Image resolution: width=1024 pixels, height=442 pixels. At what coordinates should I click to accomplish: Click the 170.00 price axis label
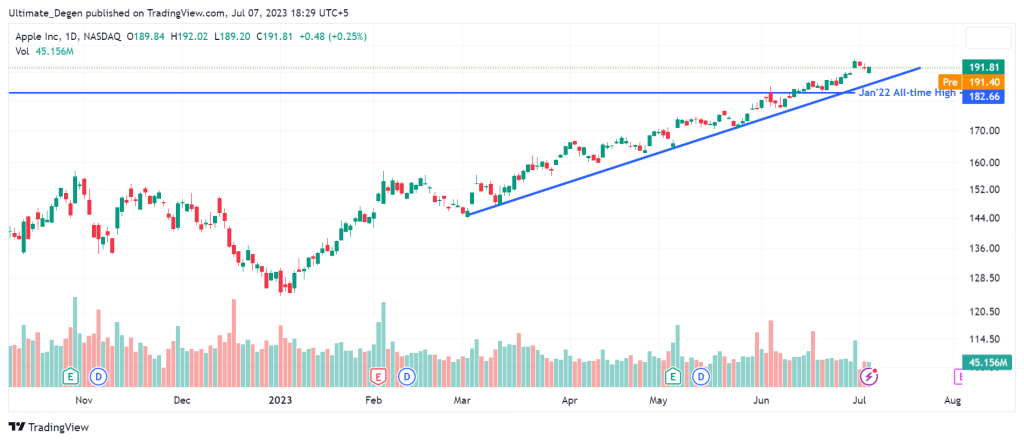(x=985, y=131)
